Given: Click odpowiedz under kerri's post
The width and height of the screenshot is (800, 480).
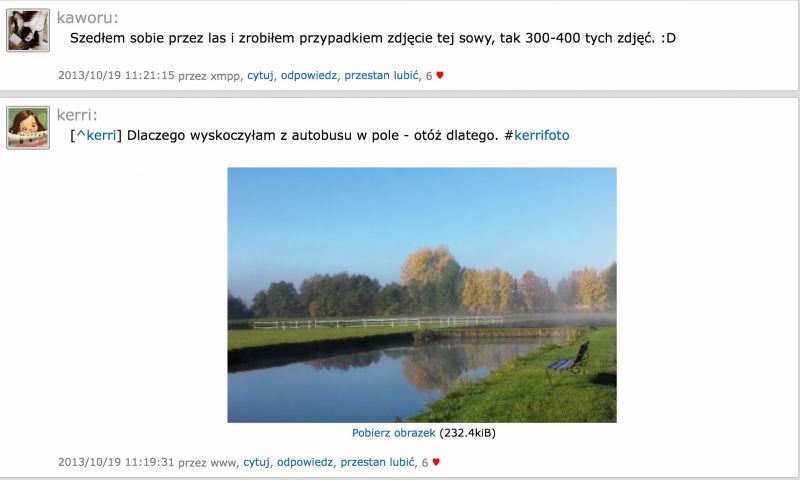Looking at the screenshot, I should click(305, 462).
